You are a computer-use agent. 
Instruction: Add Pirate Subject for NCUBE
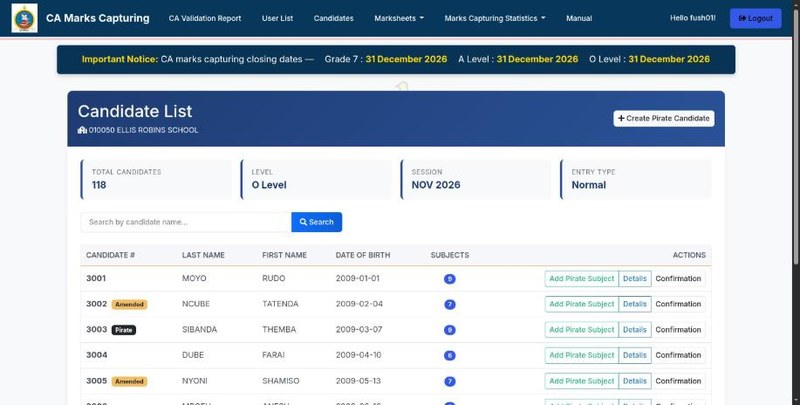point(582,304)
